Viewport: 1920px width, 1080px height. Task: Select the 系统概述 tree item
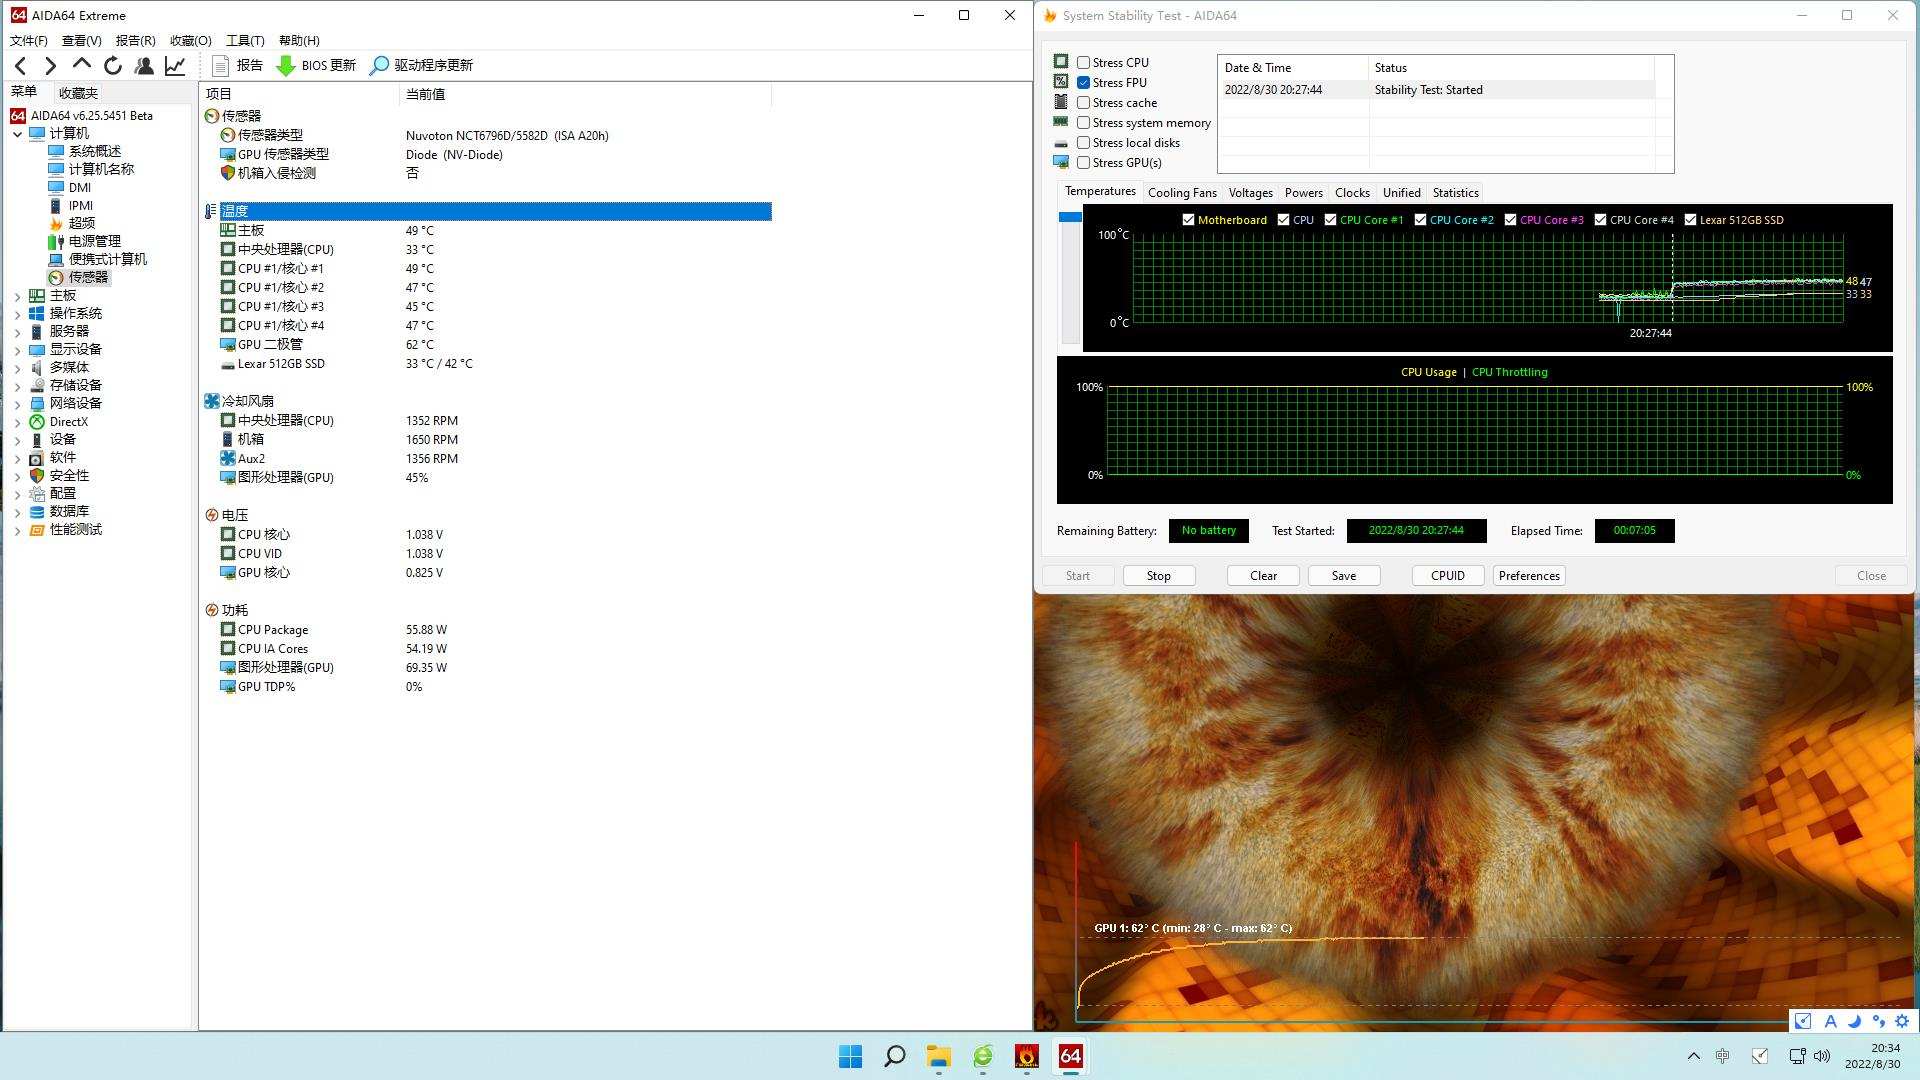(x=95, y=151)
